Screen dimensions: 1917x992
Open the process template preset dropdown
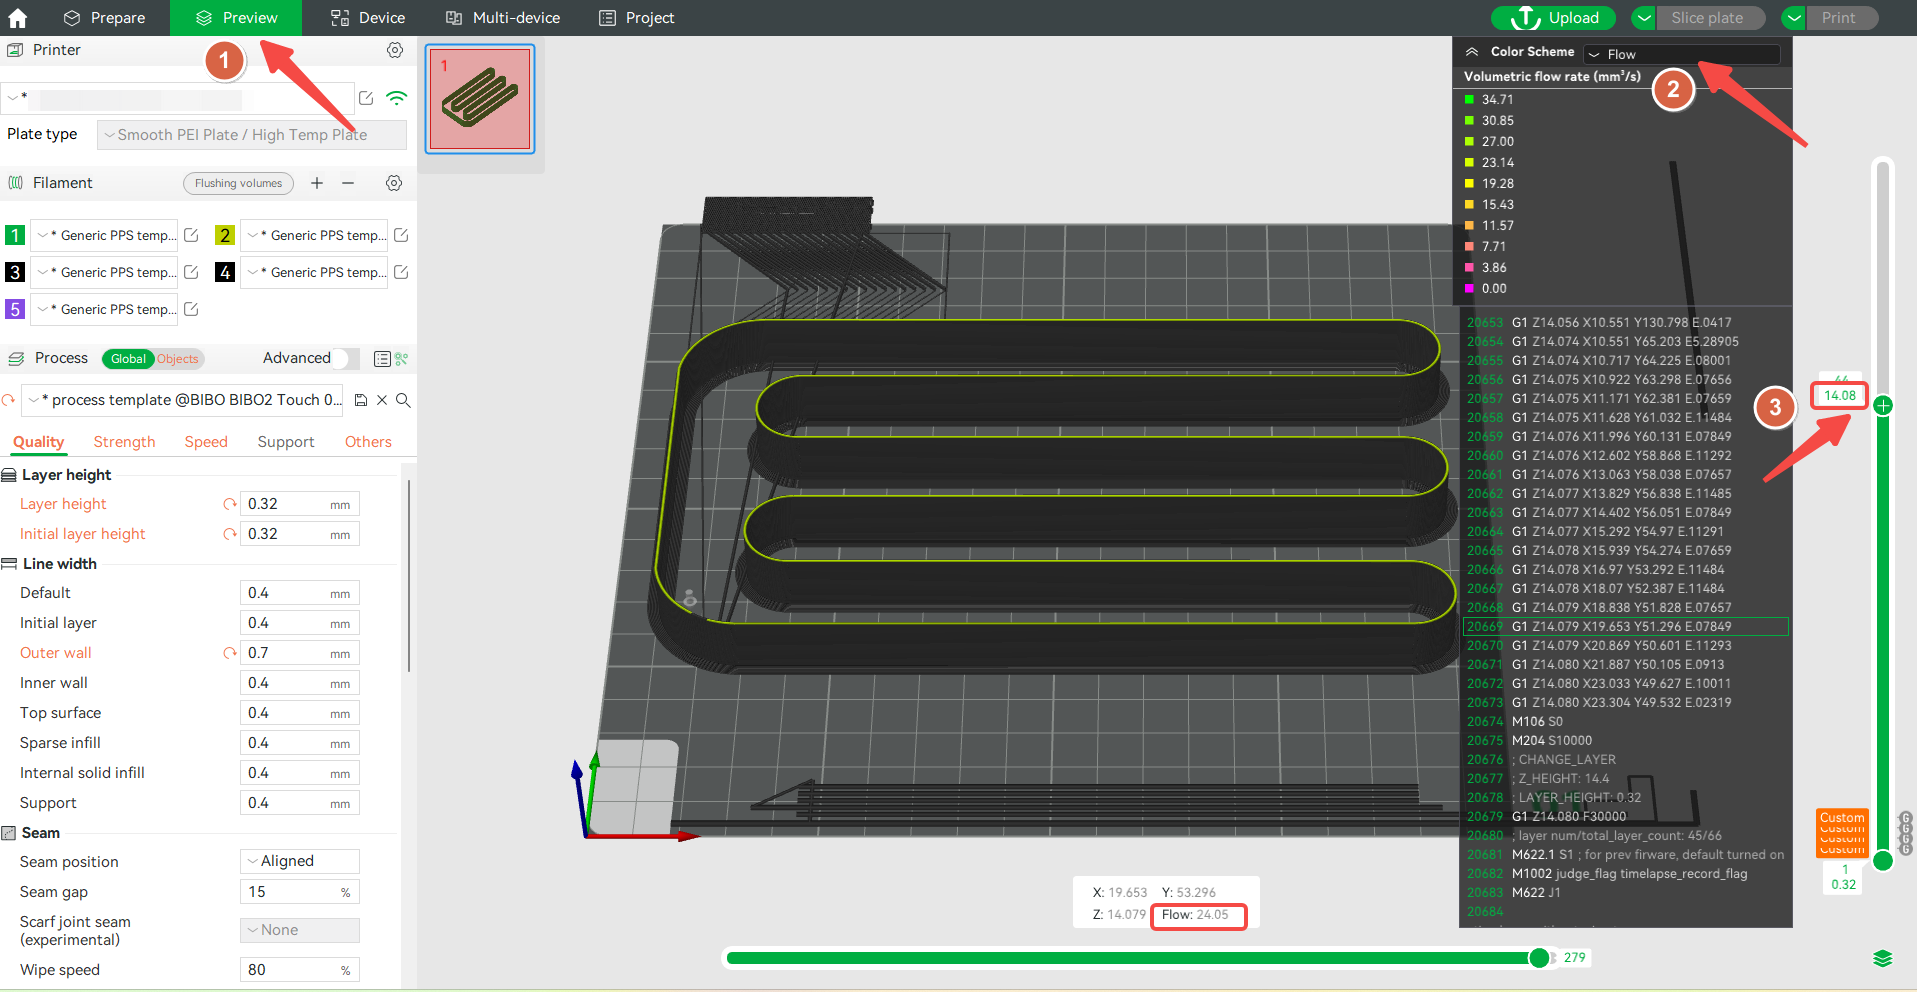tap(183, 400)
